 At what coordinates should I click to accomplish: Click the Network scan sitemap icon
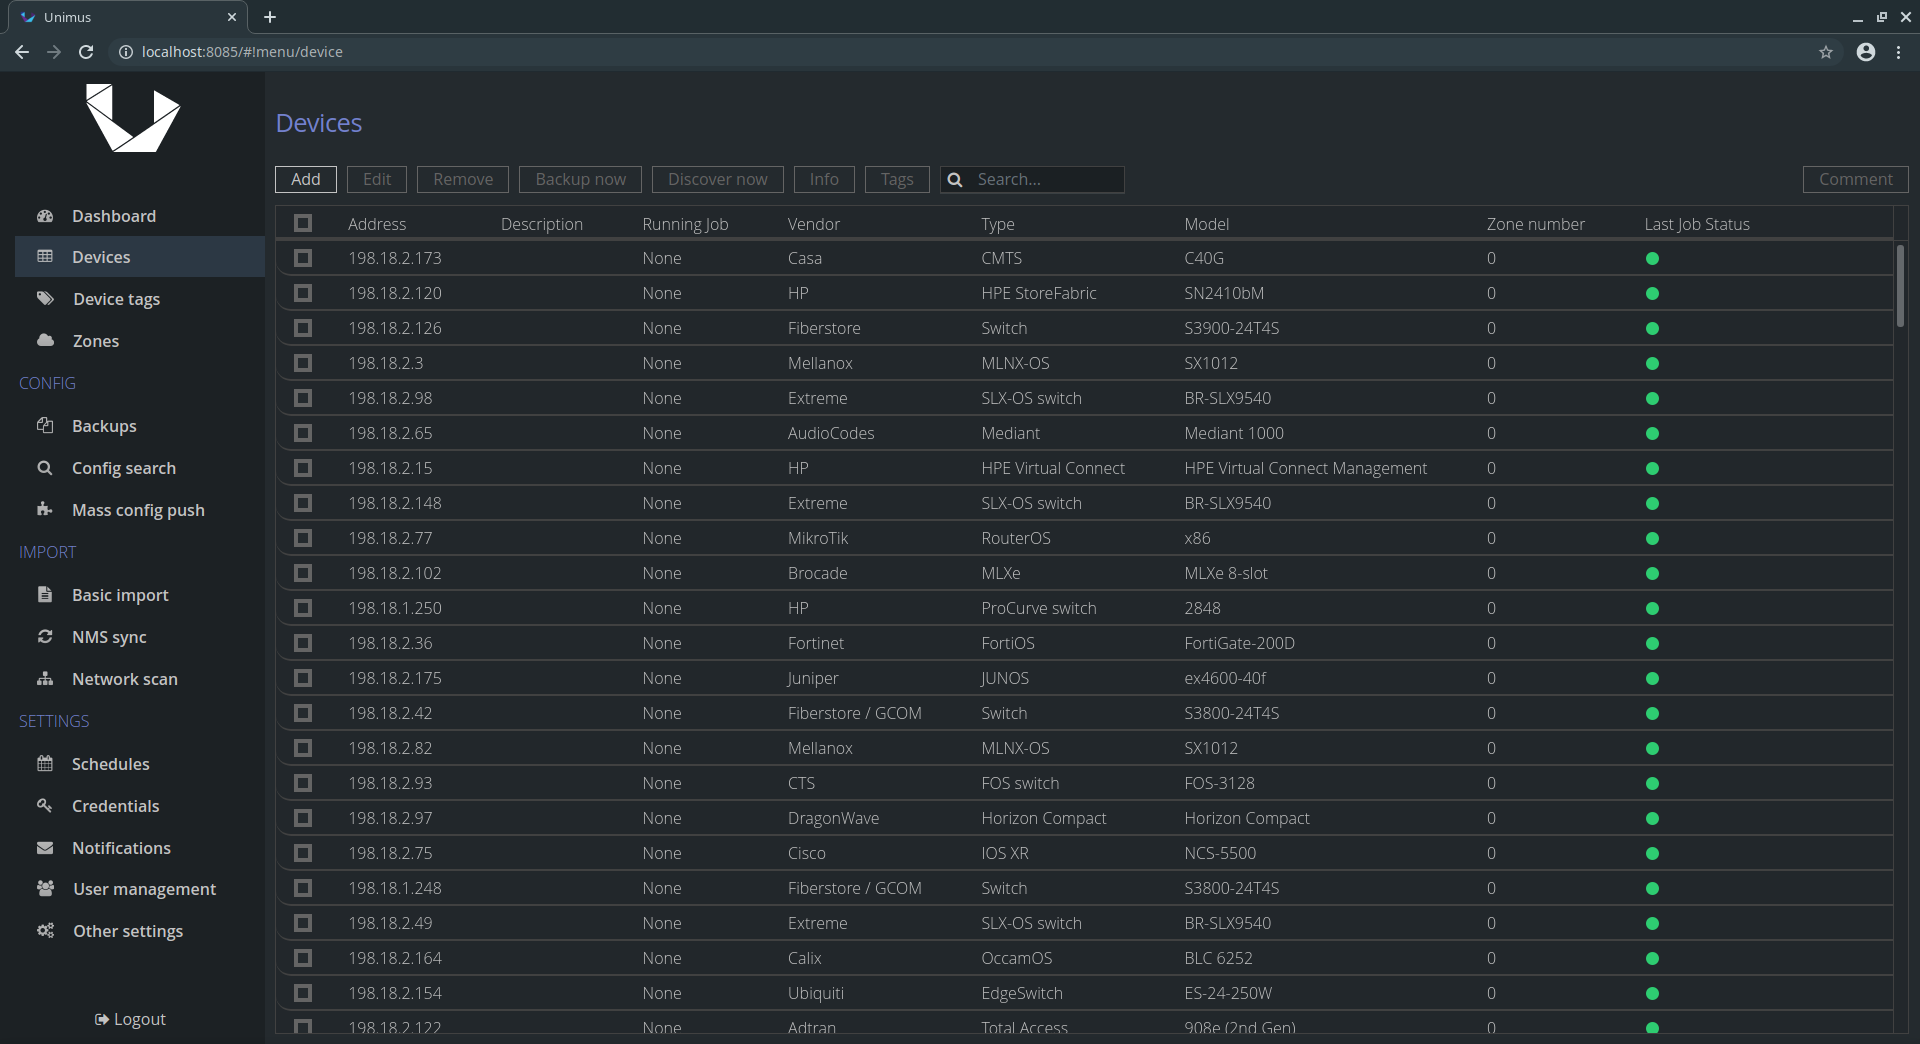pos(45,678)
